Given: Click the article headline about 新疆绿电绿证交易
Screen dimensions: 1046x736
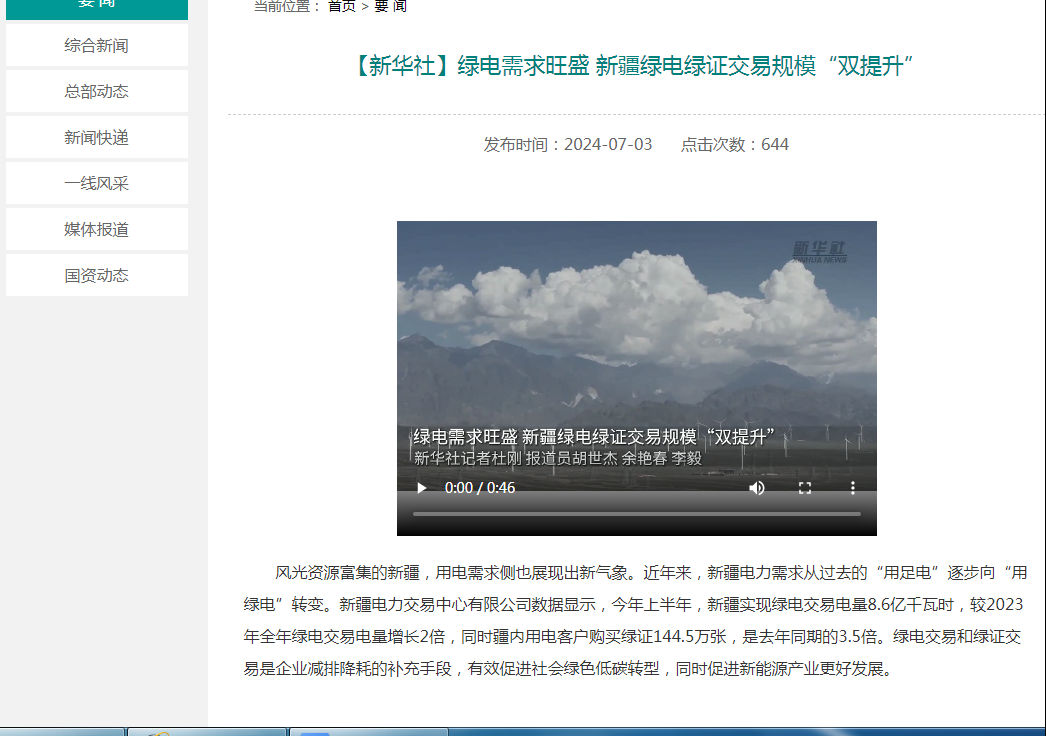Looking at the screenshot, I should [x=632, y=66].
